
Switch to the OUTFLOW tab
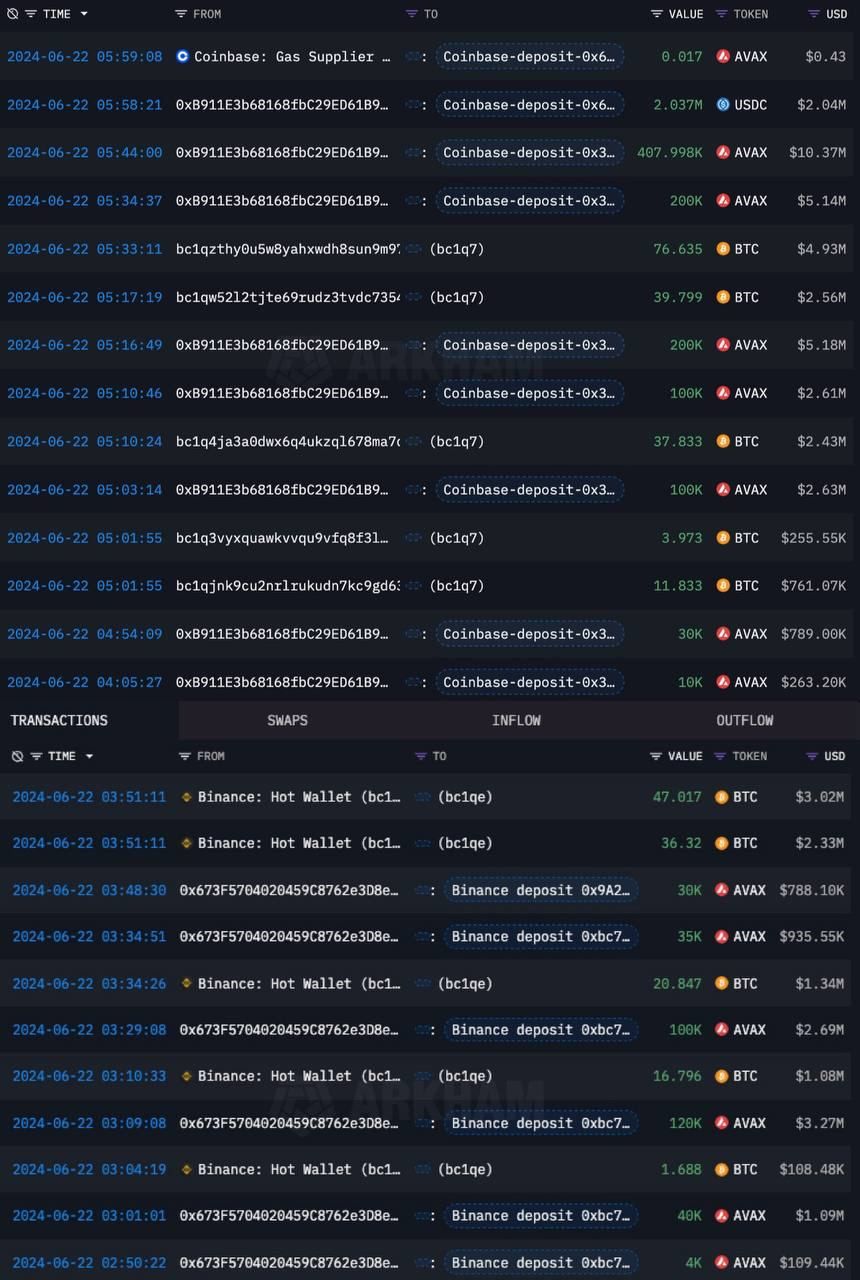click(745, 720)
